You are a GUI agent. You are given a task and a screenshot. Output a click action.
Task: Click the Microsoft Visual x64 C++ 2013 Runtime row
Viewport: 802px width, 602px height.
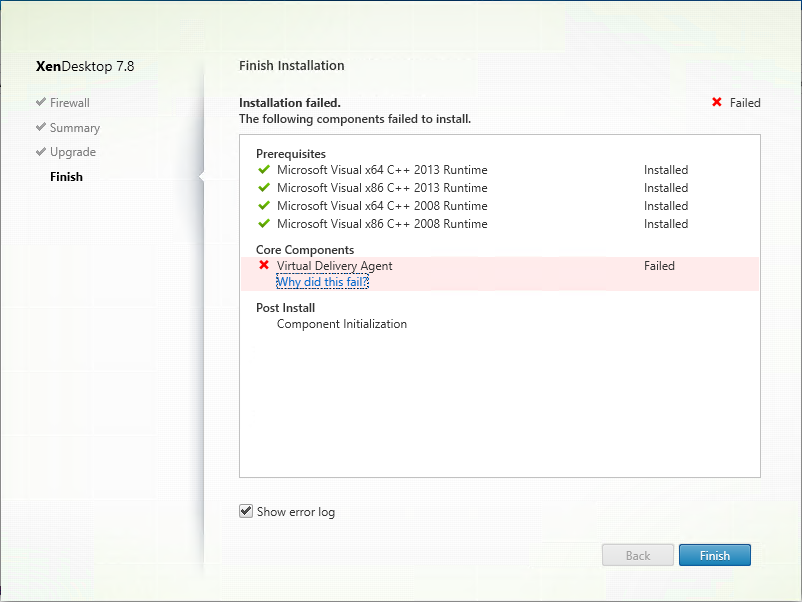500,170
